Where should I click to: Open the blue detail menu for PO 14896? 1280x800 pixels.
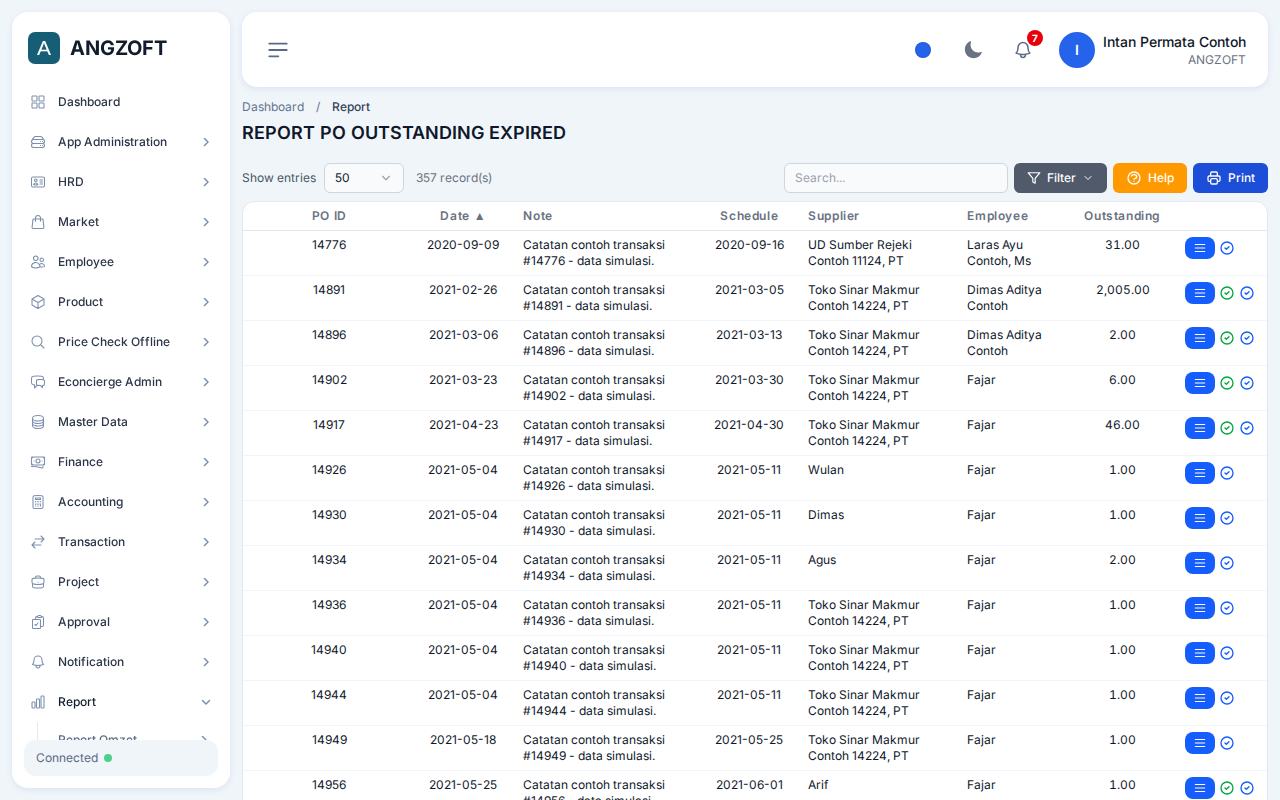[1200, 338]
